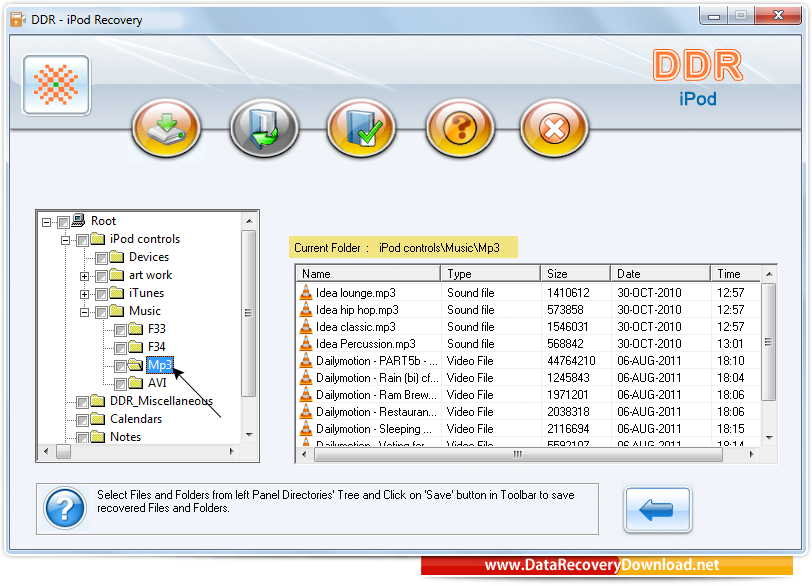The height and width of the screenshot is (586, 812).
Task: Click the F34 folder icon
Action: 136,347
